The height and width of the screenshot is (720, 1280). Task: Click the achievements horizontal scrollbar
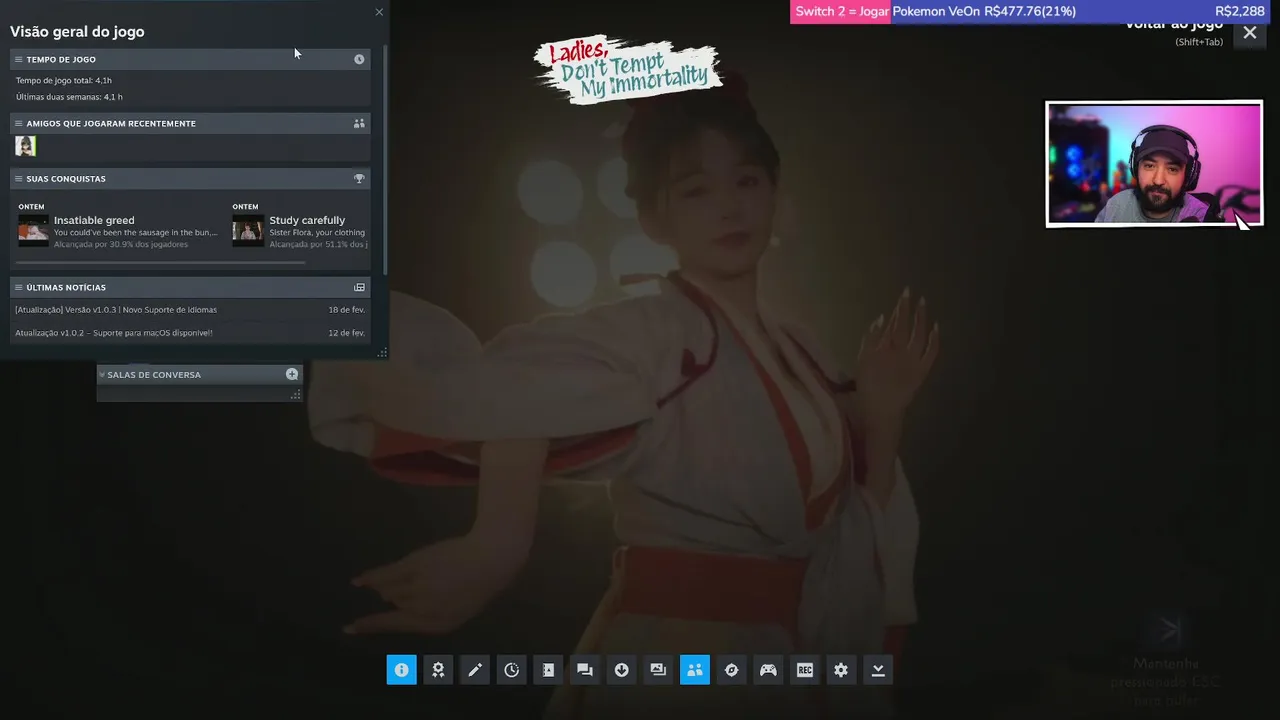(161, 263)
